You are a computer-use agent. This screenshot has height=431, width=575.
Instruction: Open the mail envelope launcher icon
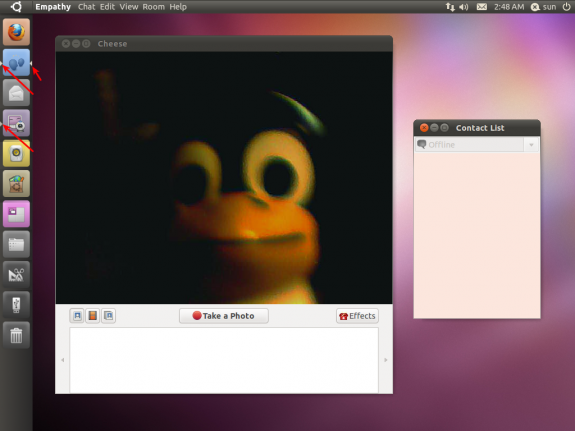17,93
